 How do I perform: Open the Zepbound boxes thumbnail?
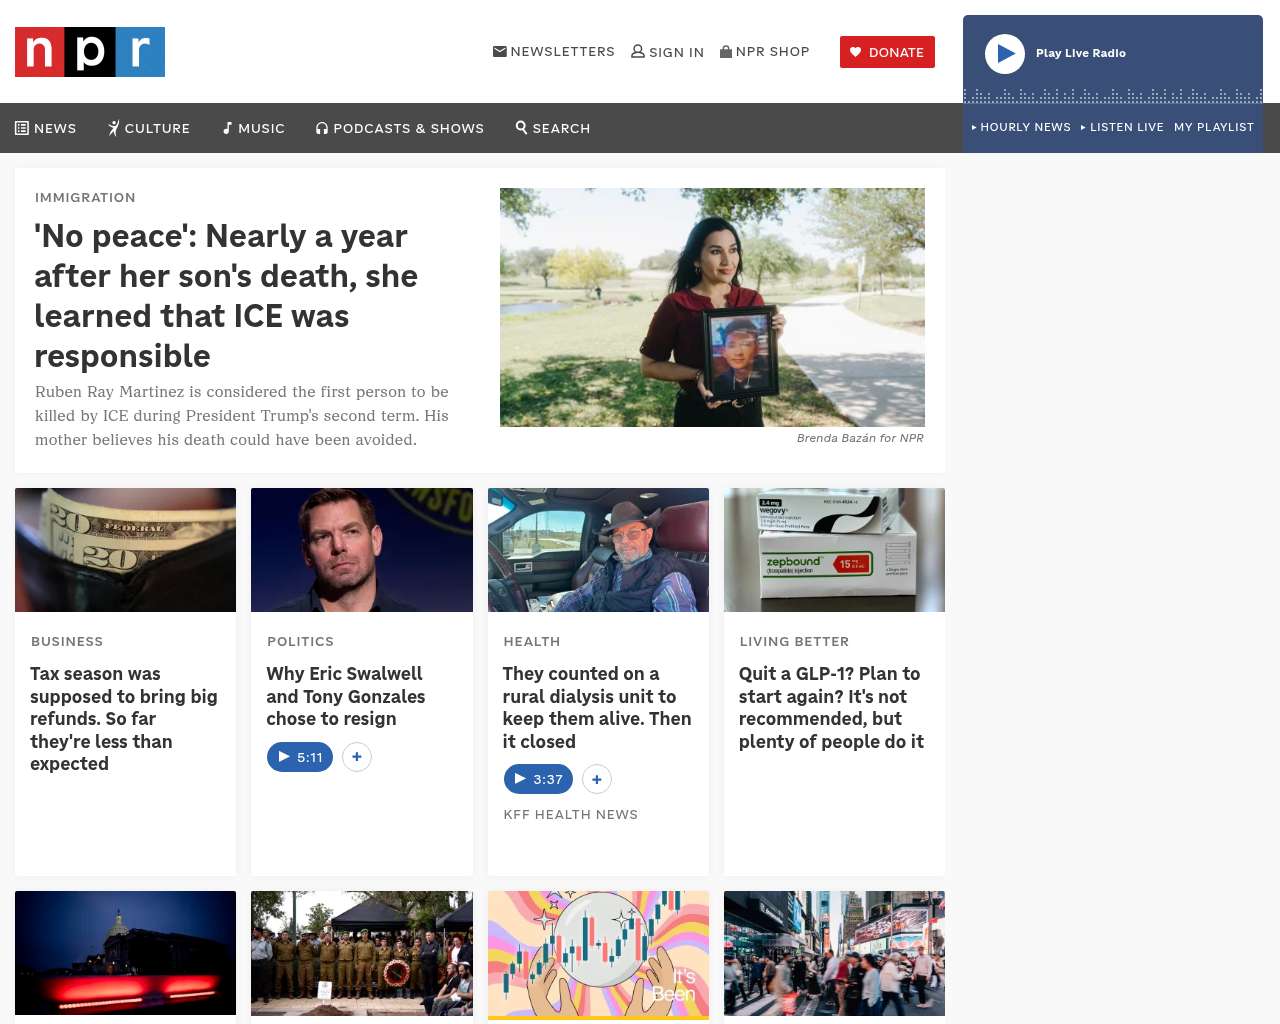tap(834, 550)
